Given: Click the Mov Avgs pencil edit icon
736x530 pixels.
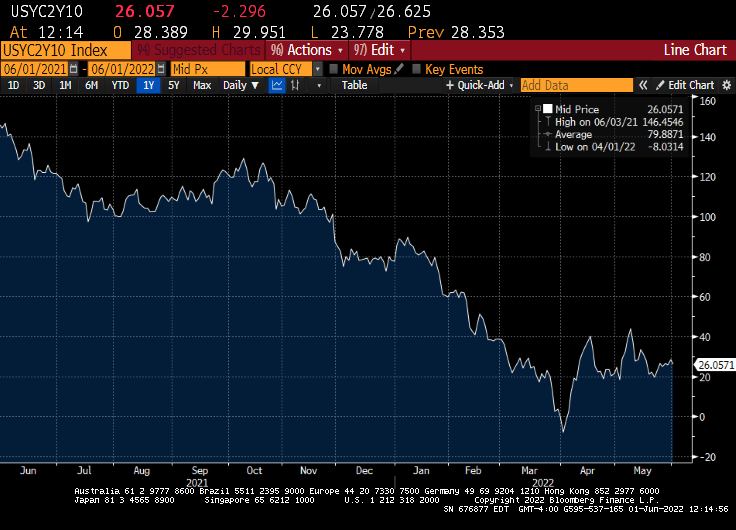Looking at the screenshot, I should 400,69.
